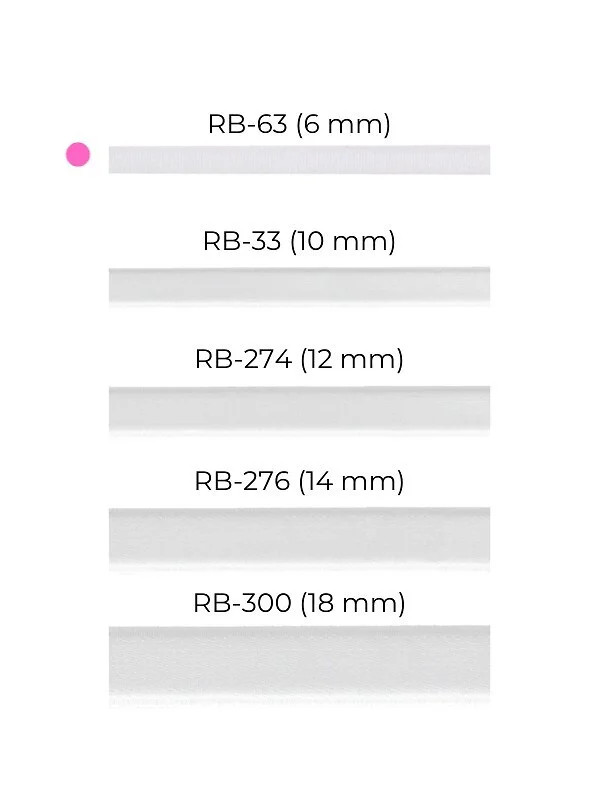Choose the 10 mm strap image
600x800 pixels.
pyautogui.click(x=299, y=285)
